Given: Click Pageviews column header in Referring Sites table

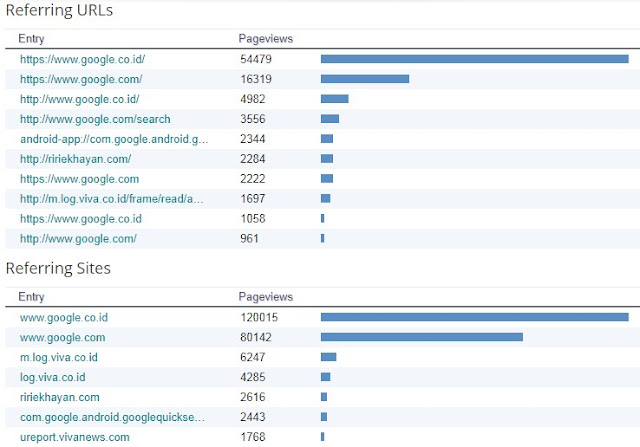Looking at the screenshot, I should pyautogui.click(x=266, y=297).
